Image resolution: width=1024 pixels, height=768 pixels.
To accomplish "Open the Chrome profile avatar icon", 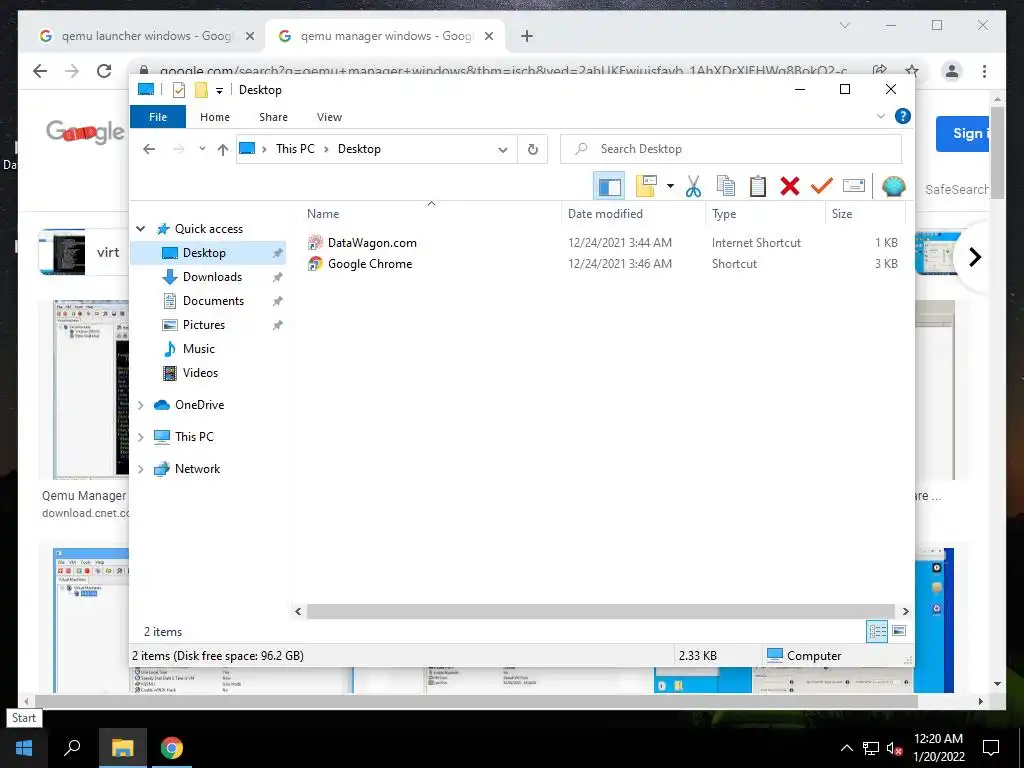I will click(952, 71).
